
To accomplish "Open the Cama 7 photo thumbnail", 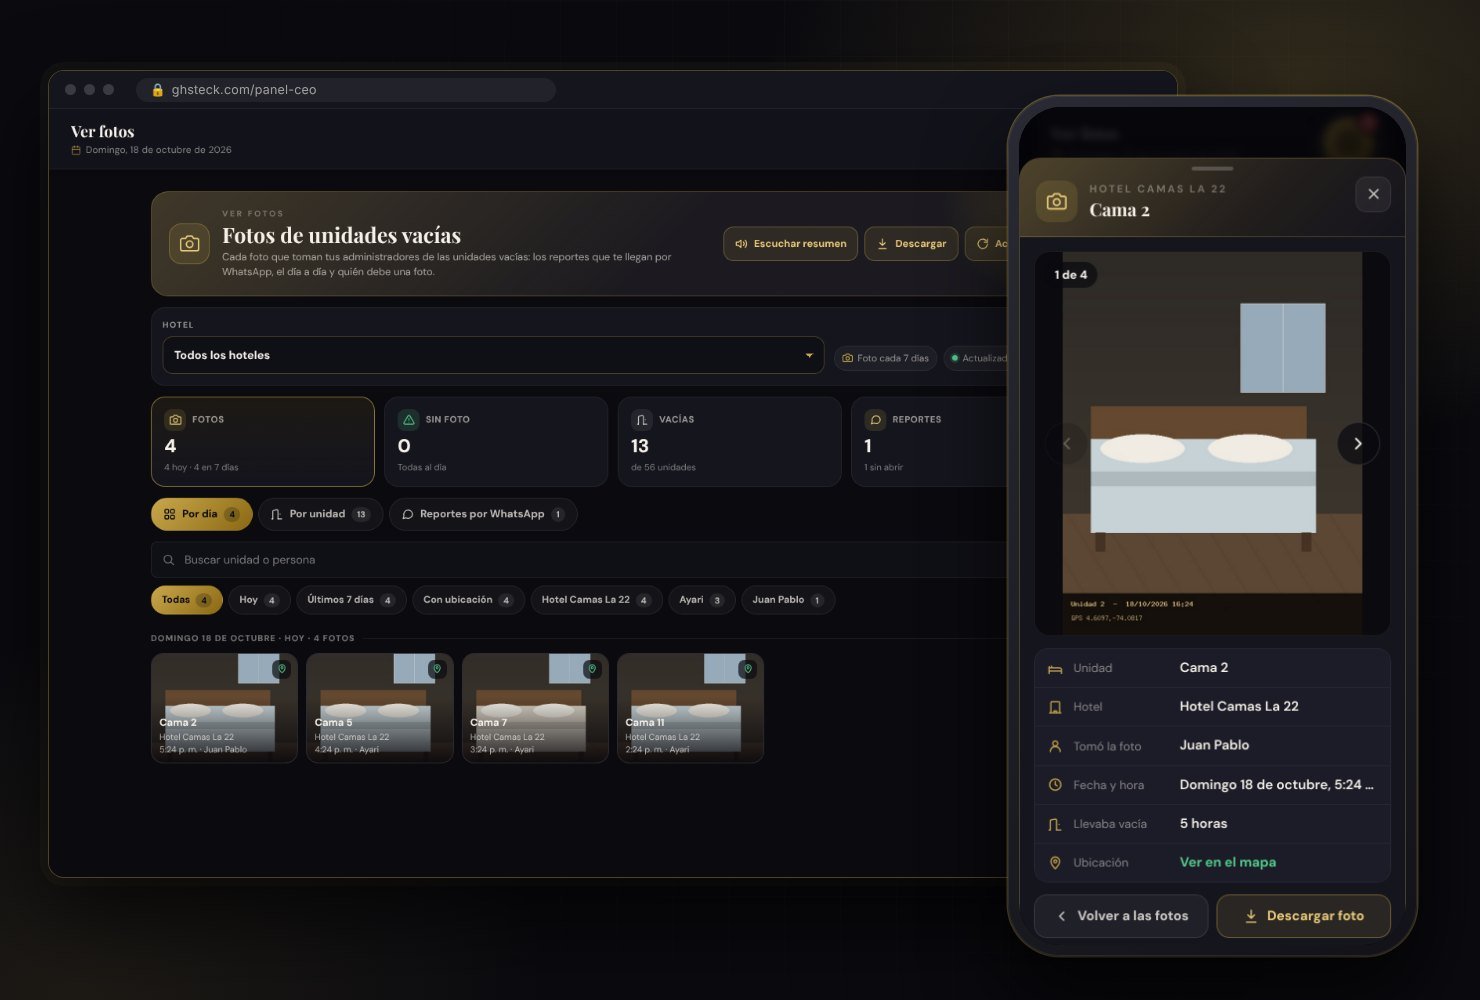I will 535,708.
